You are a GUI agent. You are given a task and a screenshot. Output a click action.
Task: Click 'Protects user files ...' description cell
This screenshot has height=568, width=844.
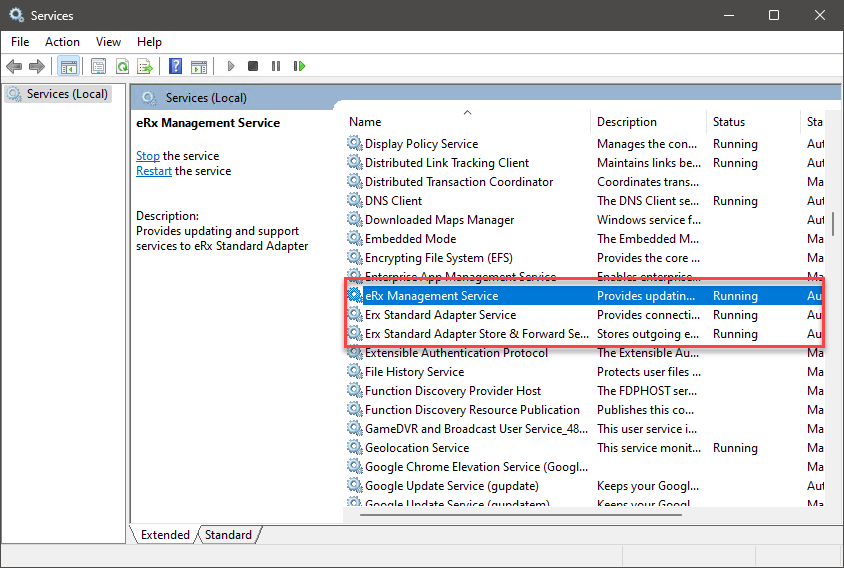(x=649, y=371)
